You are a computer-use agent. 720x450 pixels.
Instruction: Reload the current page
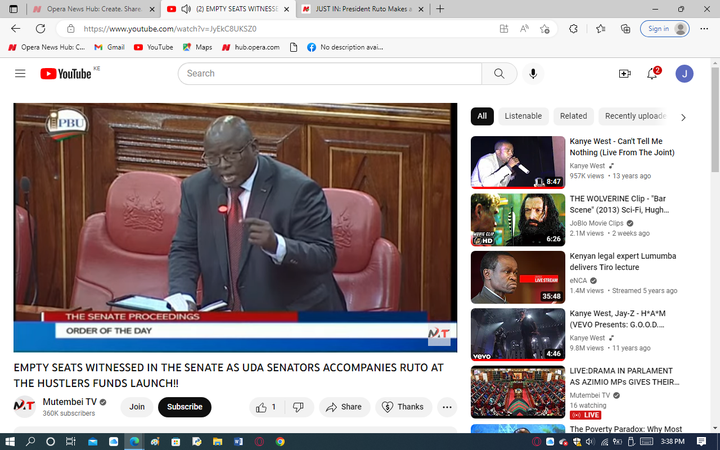pyautogui.click(x=40, y=28)
